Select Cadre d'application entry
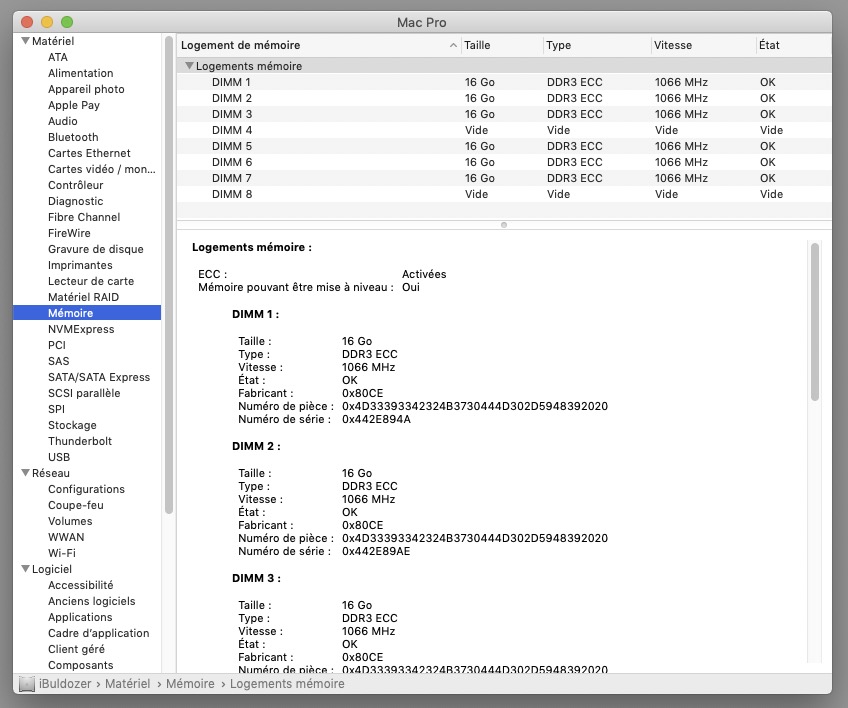Viewport: 848px width, 708px height. (98, 633)
